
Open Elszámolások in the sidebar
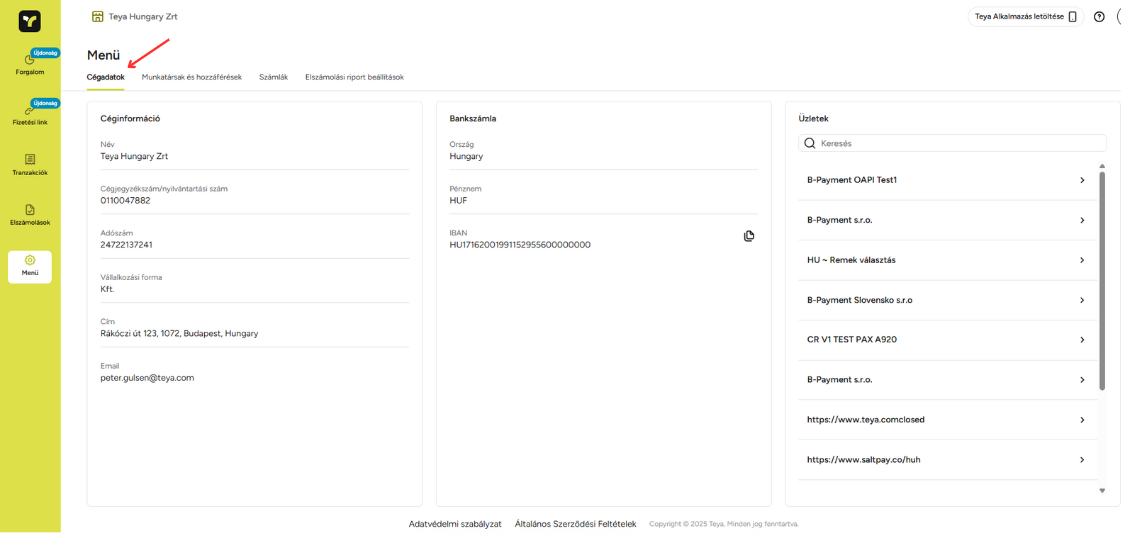click(30, 214)
